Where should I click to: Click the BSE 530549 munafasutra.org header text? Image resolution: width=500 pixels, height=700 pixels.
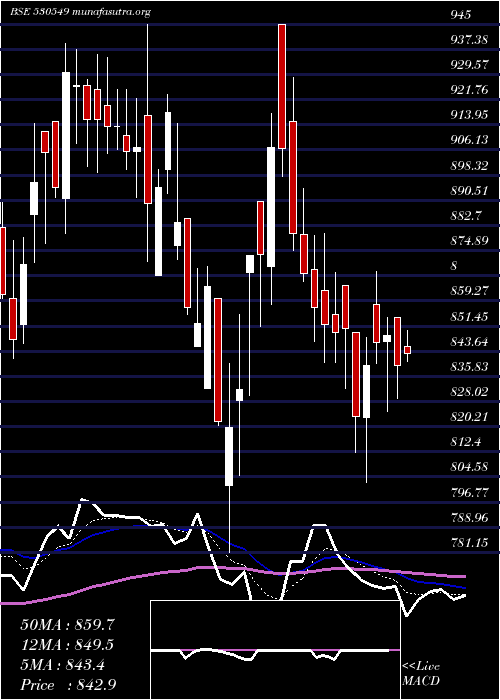pos(80,12)
